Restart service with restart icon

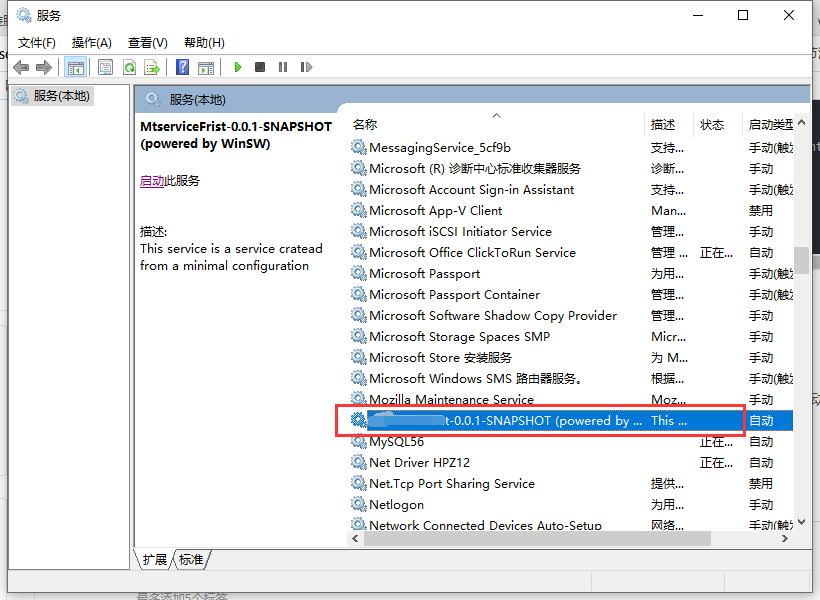pyautogui.click(x=306, y=67)
